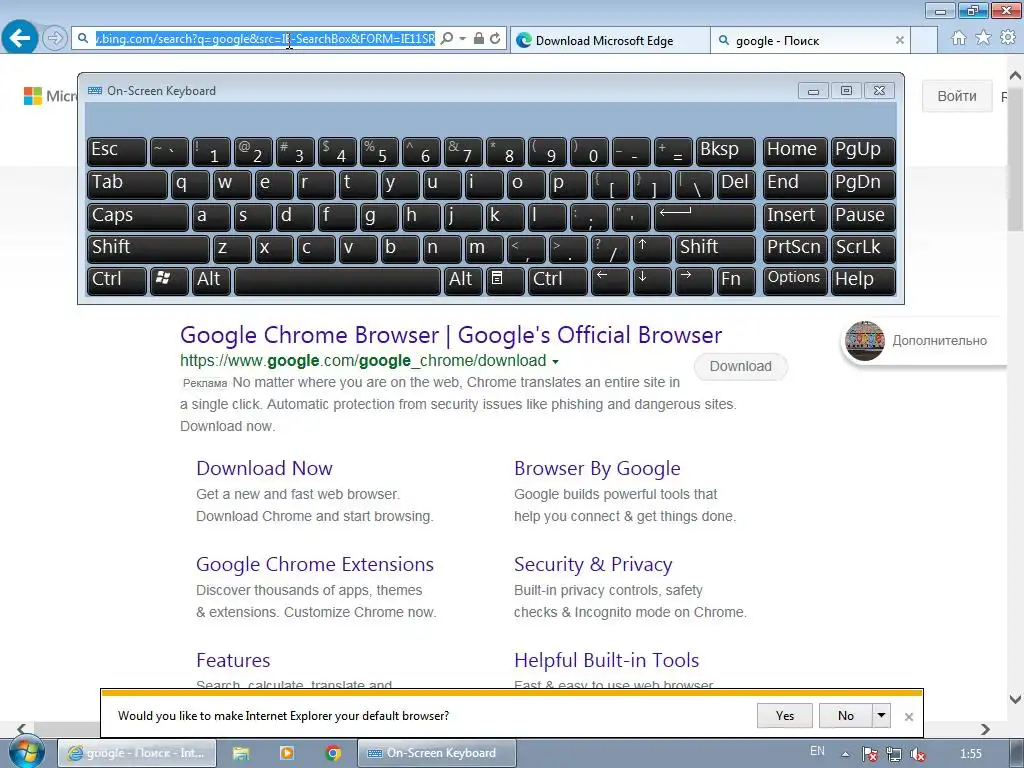
Task: Open the Helpful Built-in Tools link
Action: tap(606, 660)
